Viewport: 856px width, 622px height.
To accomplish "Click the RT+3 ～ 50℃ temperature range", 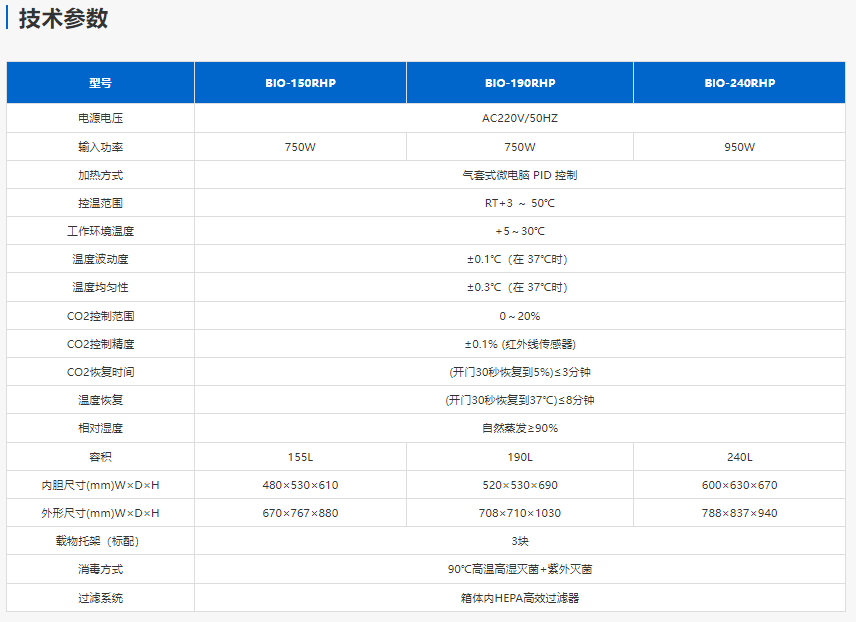I will pos(520,203).
